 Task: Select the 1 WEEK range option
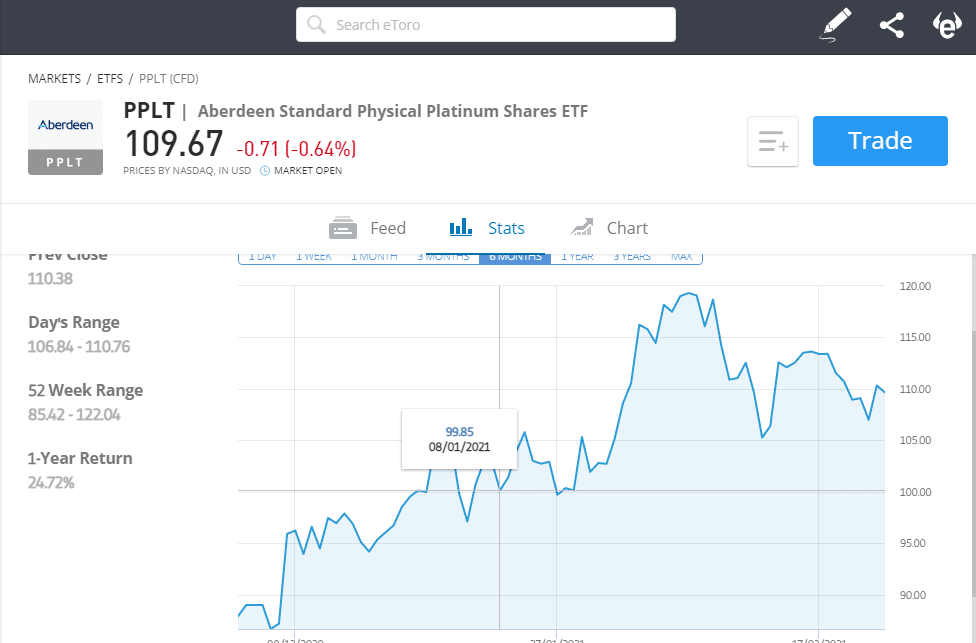tap(314, 257)
